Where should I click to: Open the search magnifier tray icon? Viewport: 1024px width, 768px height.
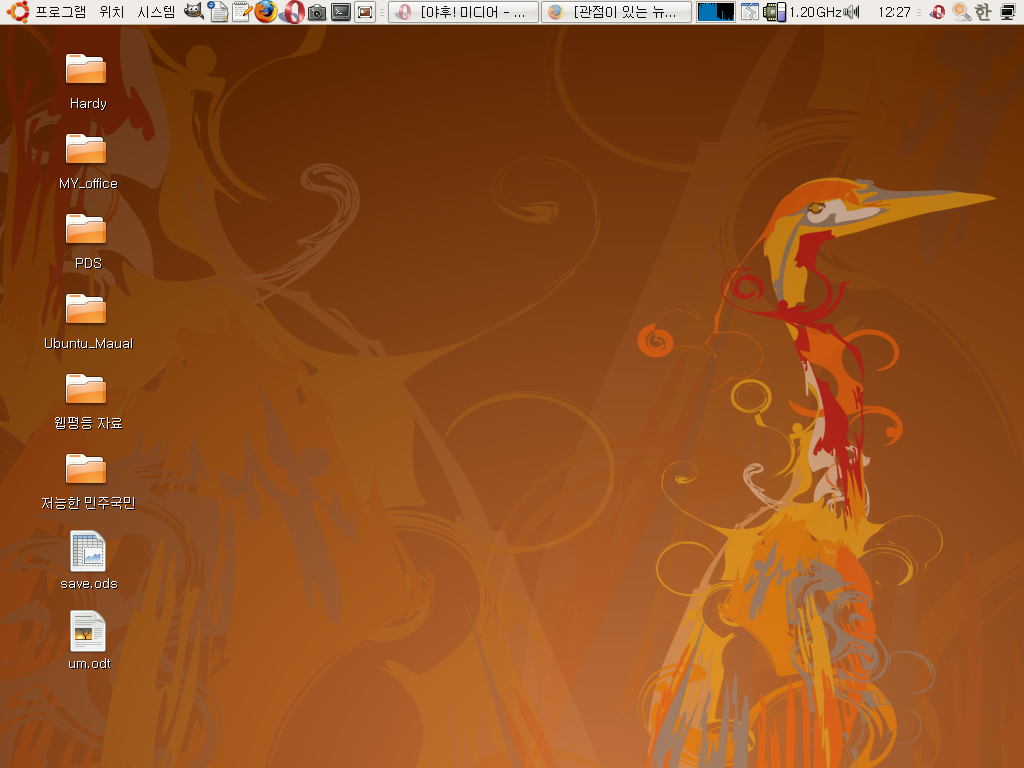point(961,12)
